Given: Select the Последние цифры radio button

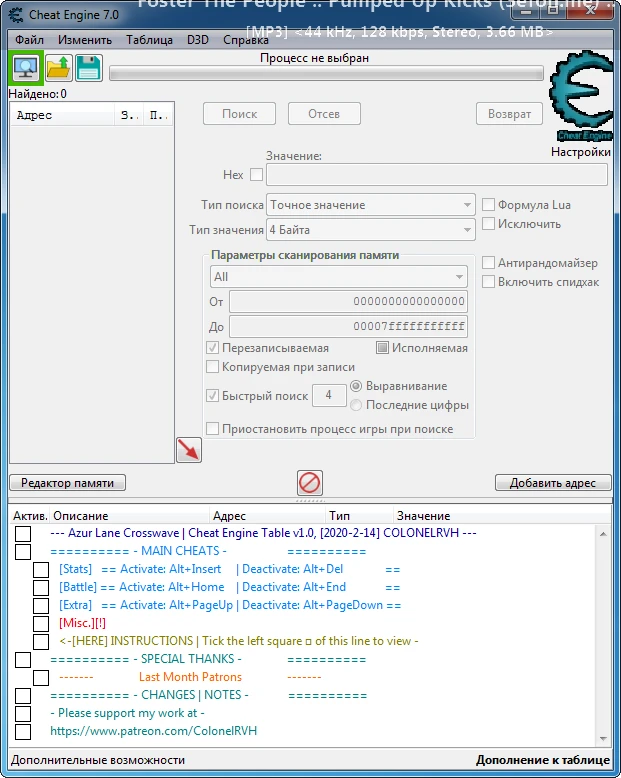Looking at the screenshot, I should (356, 405).
